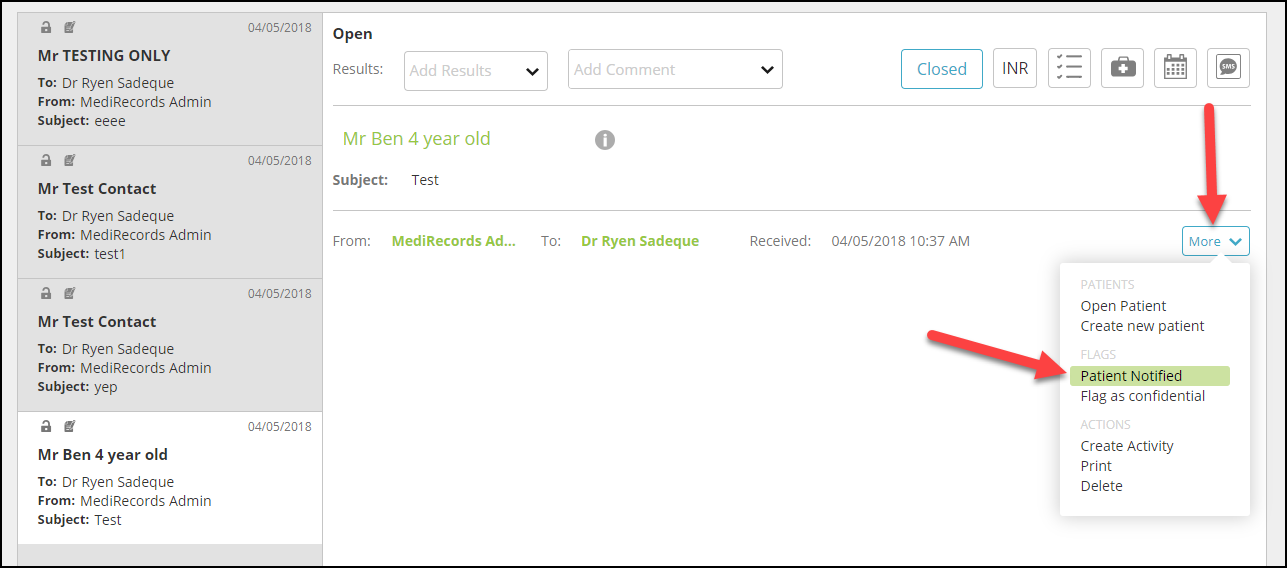The width and height of the screenshot is (1287, 568).
Task: Click the info icon beside patient name
Action: coord(604,140)
